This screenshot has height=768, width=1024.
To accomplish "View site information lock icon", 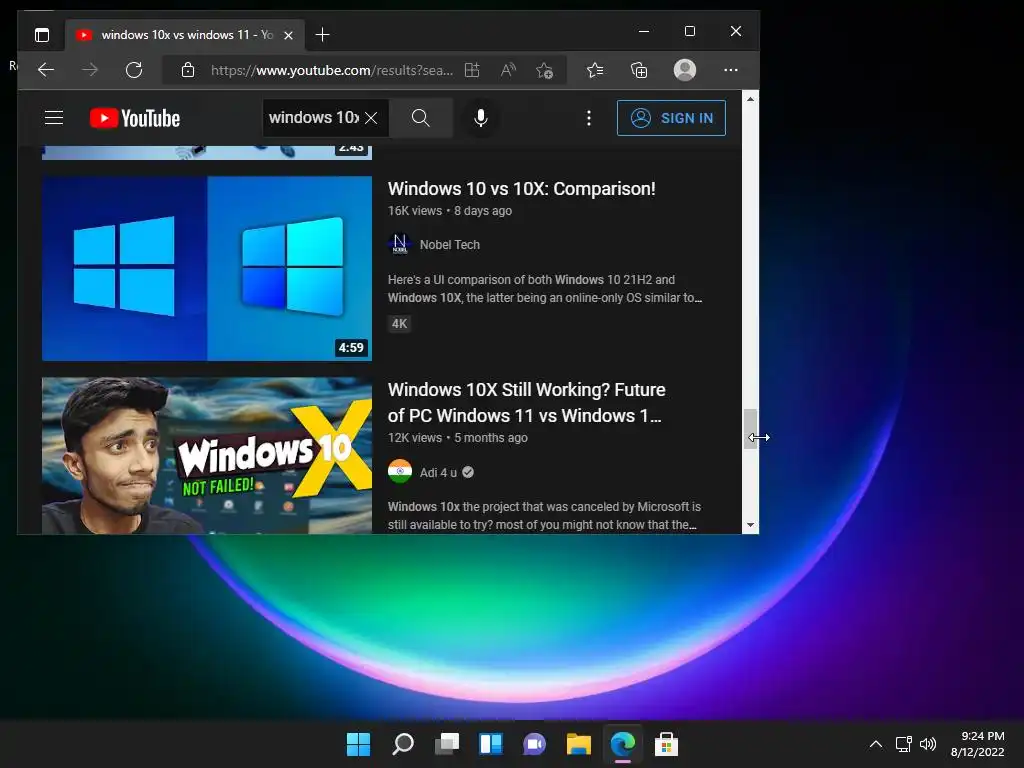I will click(x=187, y=70).
